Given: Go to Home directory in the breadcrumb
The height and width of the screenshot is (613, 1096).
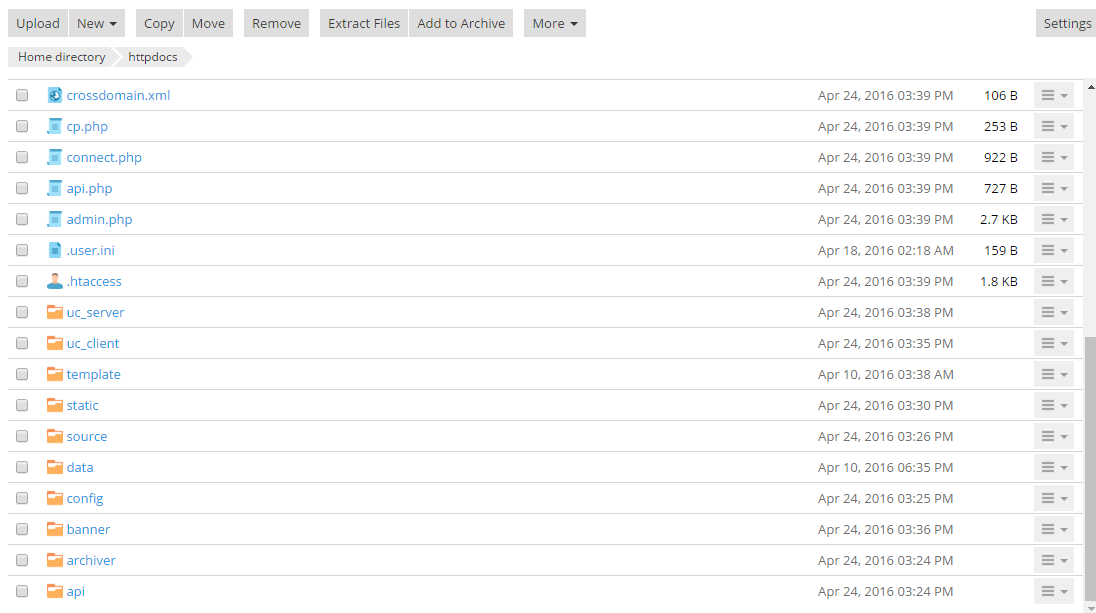Looking at the screenshot, I should (61, 57).
